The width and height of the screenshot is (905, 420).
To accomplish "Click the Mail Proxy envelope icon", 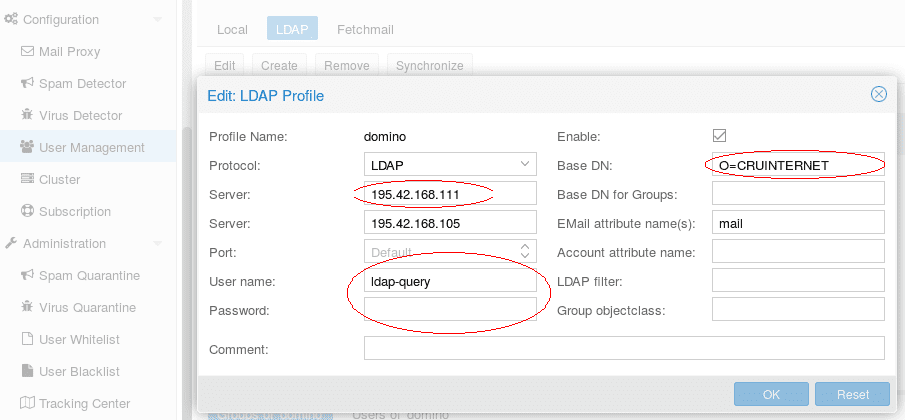I will click(28, 52).
